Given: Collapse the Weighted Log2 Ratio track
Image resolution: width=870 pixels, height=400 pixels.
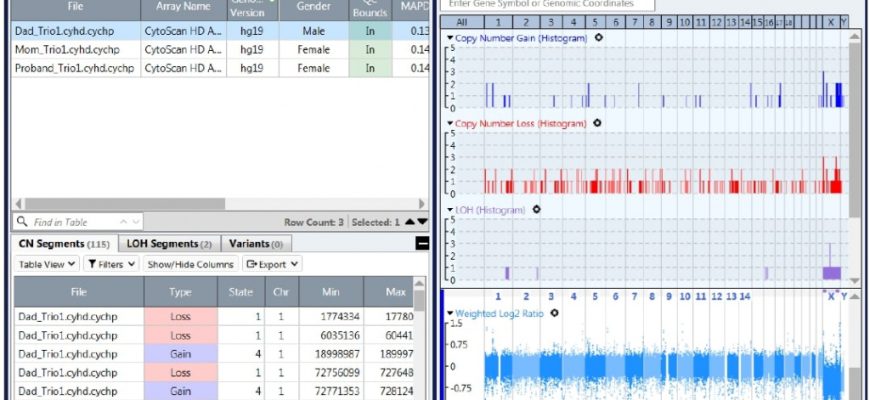Looking at the screenshot, I should 450,313.
